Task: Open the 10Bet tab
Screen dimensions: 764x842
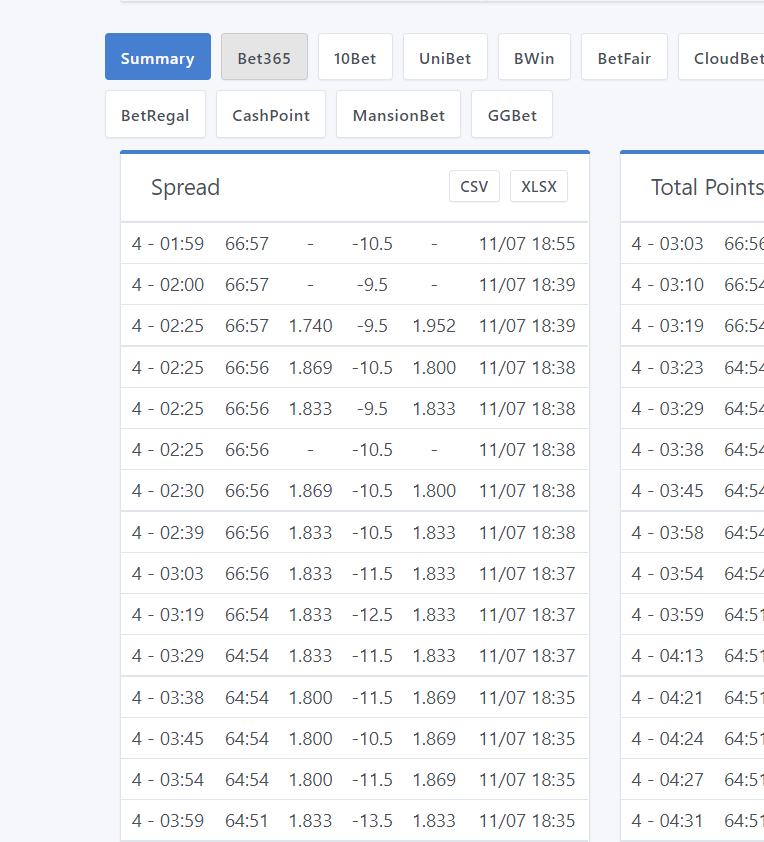Action: click(x=355, y=57)
